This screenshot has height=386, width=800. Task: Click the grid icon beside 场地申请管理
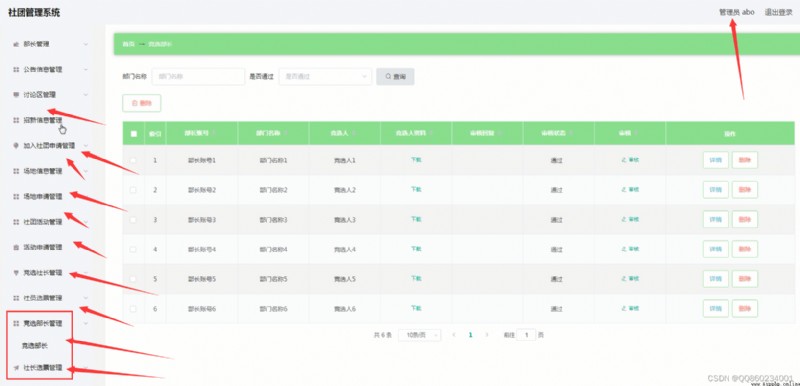[x=15, y=196]
